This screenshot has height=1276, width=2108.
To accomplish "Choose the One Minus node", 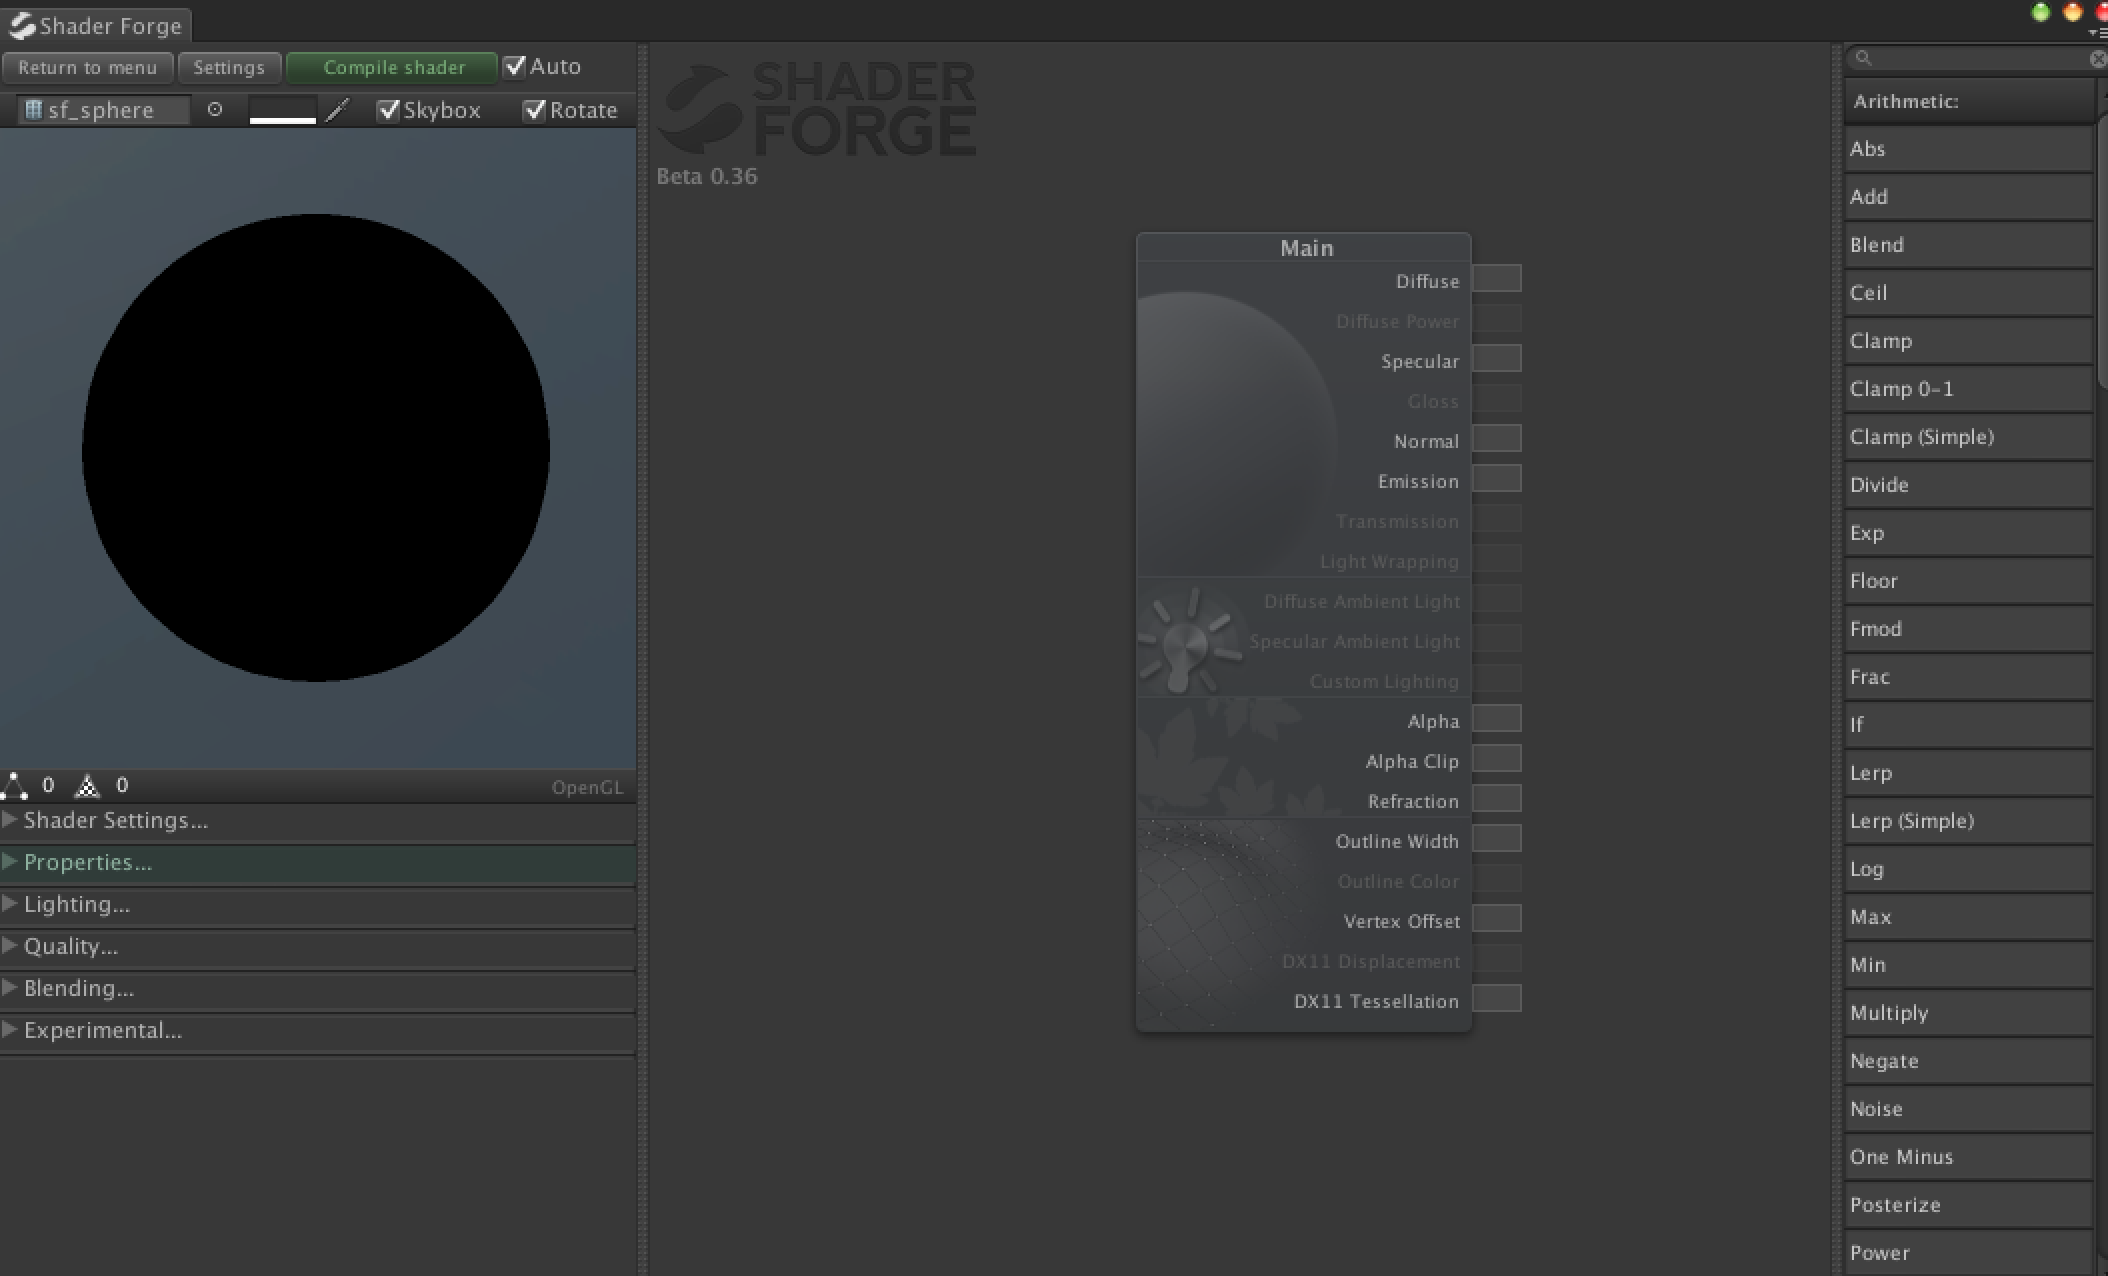I will (x=1968, y=1157).
